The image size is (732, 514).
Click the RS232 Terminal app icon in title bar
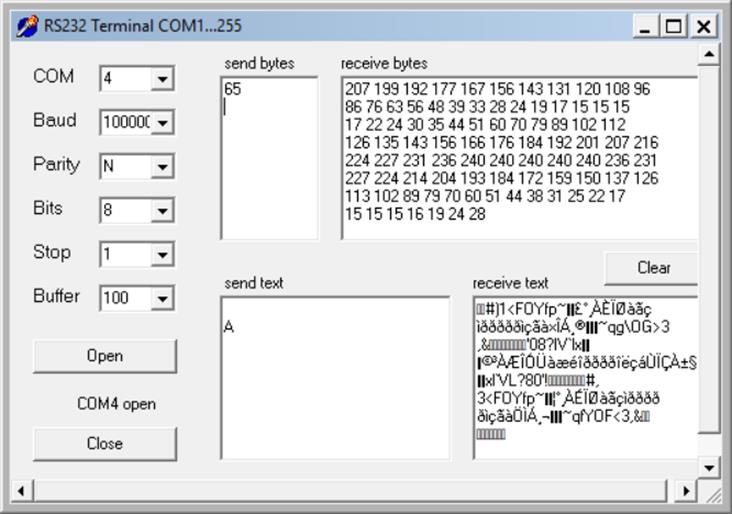point(28,26)
